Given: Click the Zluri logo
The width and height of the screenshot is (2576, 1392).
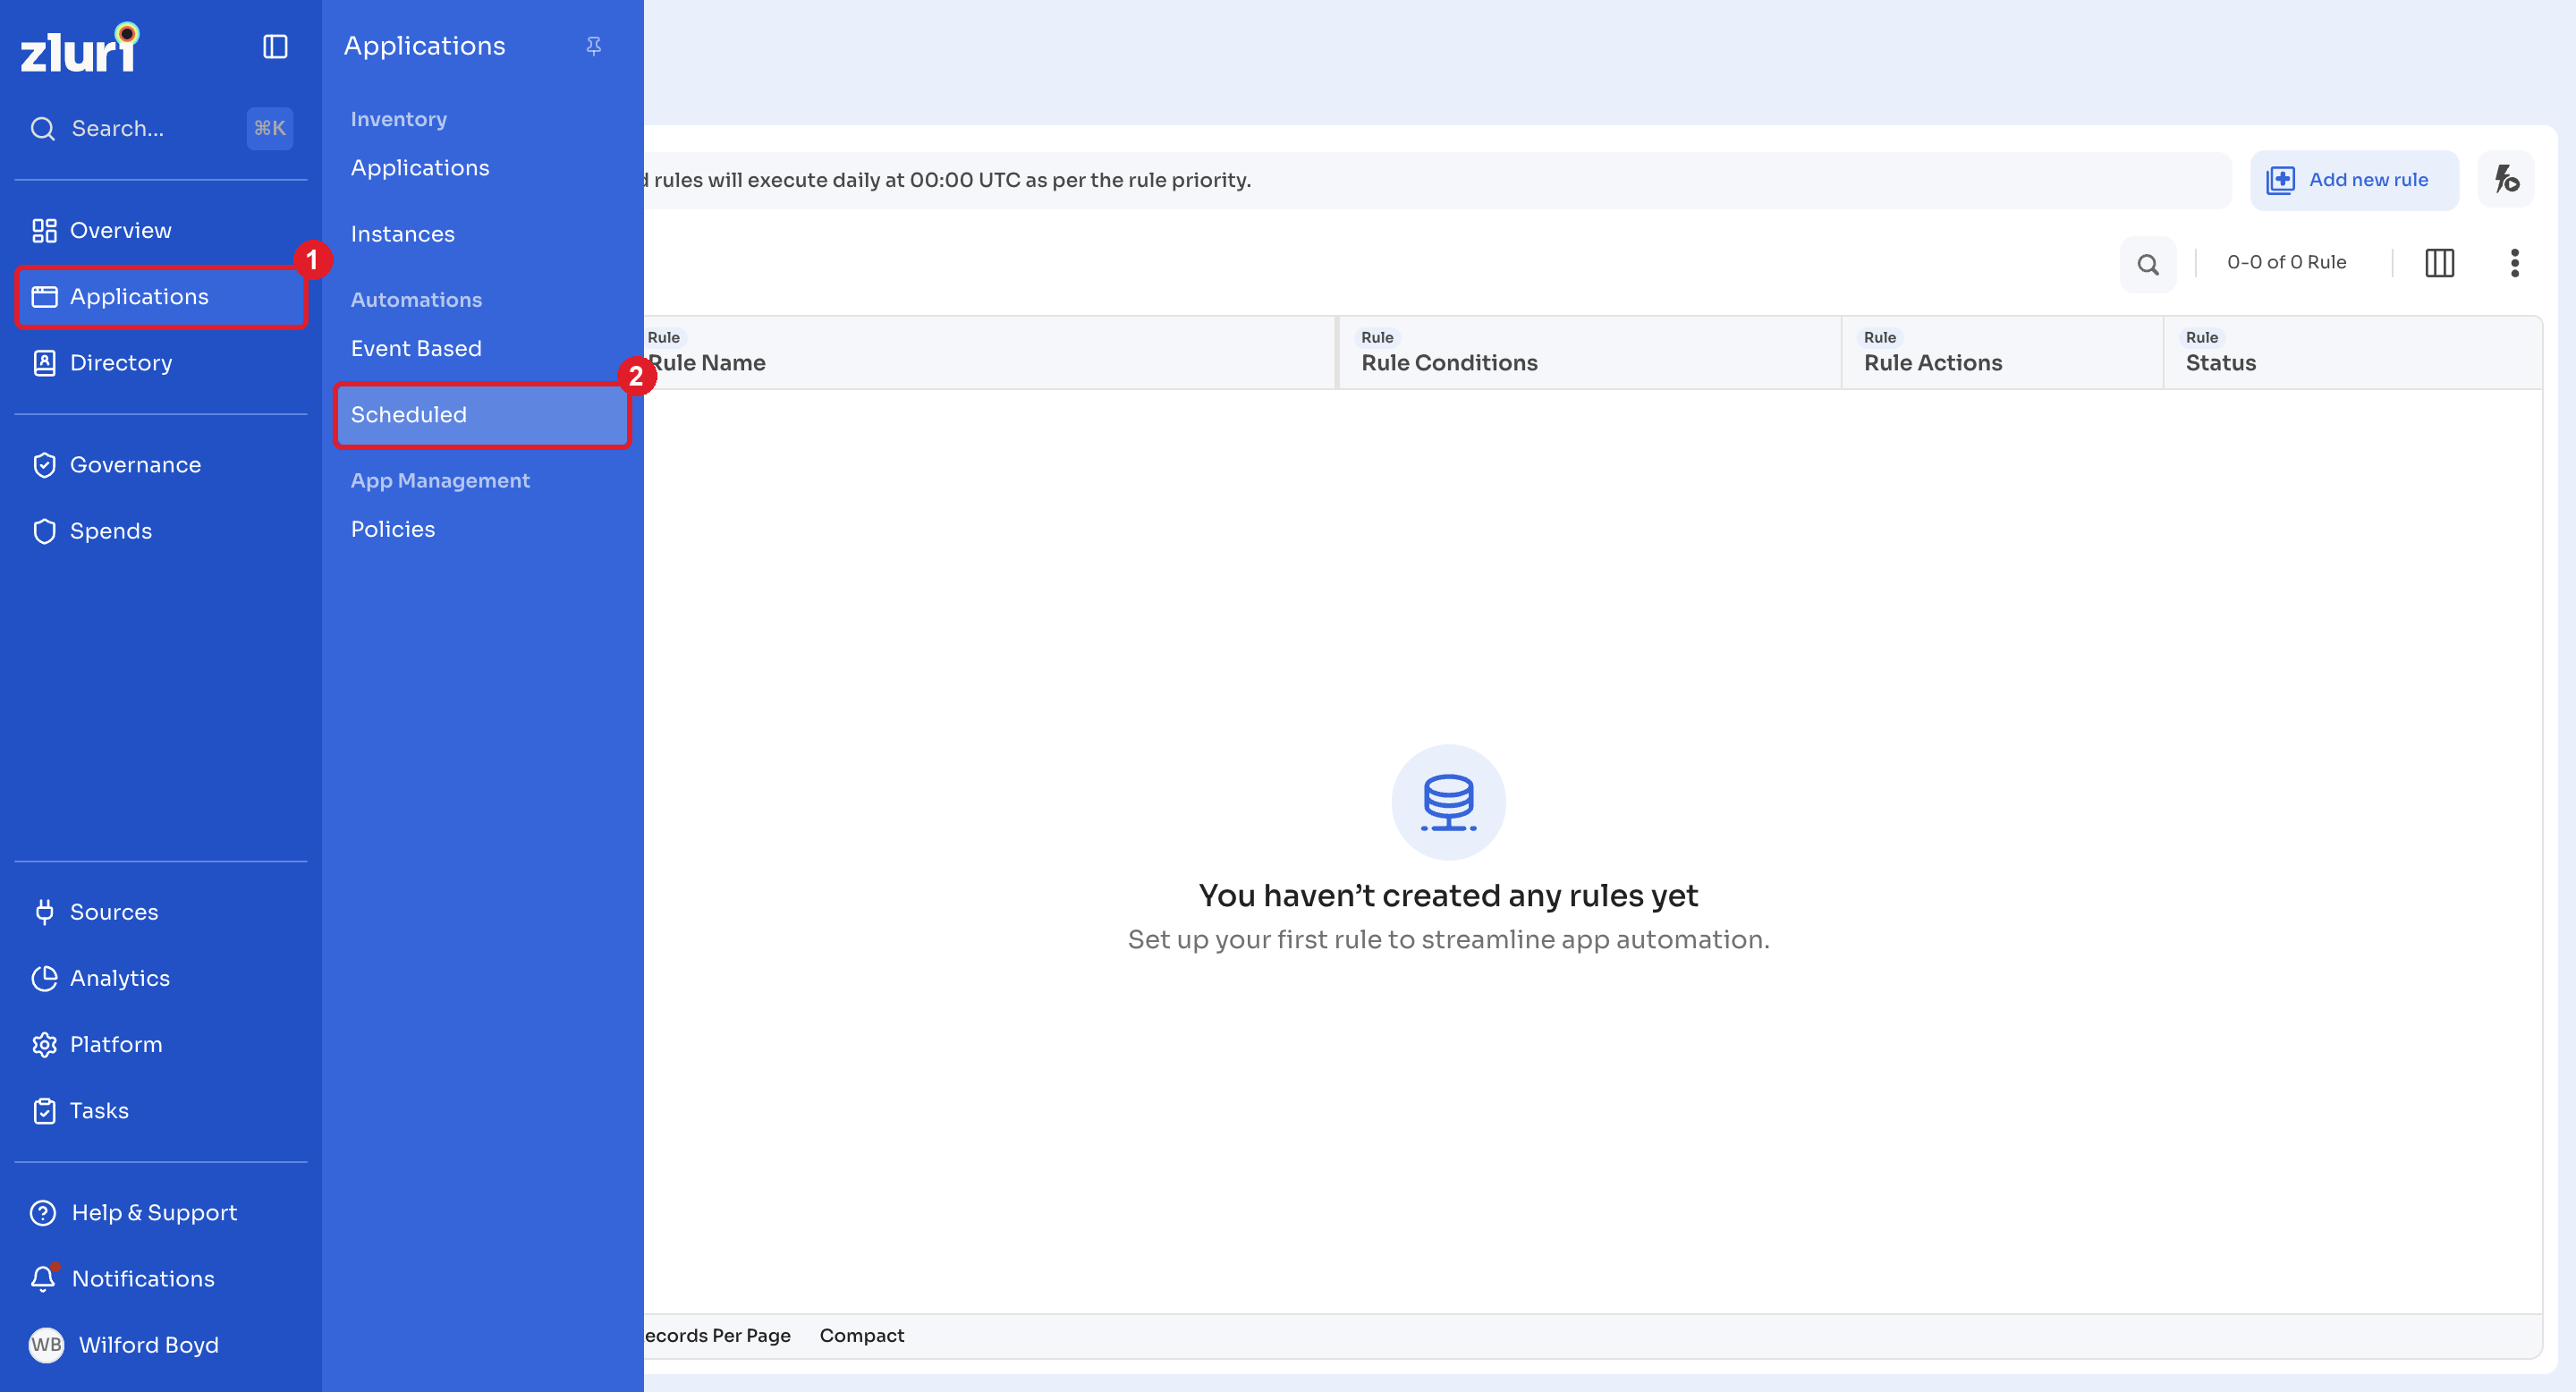Looking at the screenshot, I should pos(80,47).
